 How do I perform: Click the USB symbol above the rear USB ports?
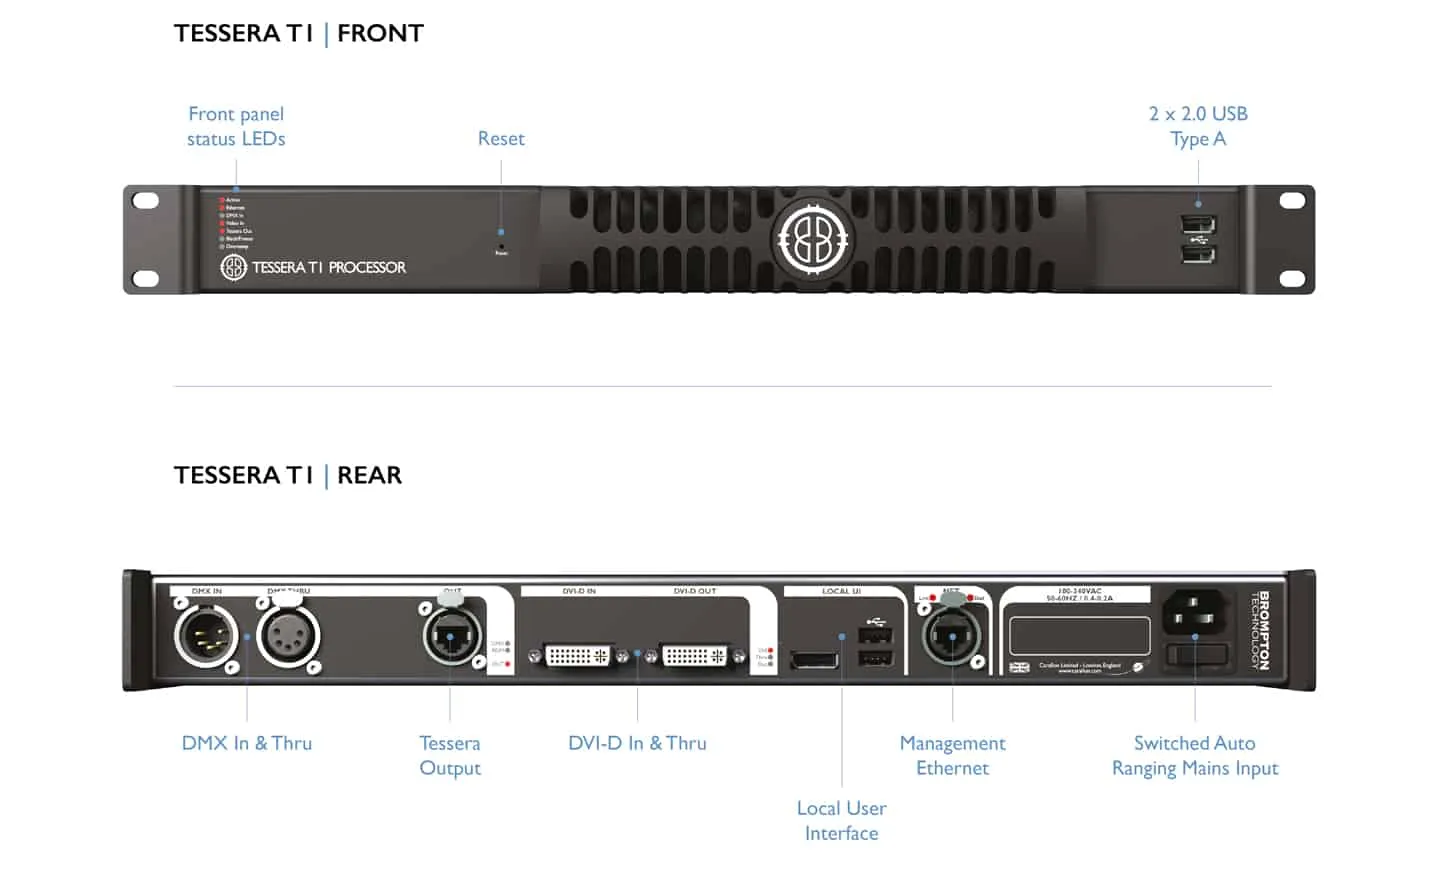tap(876, 620)
